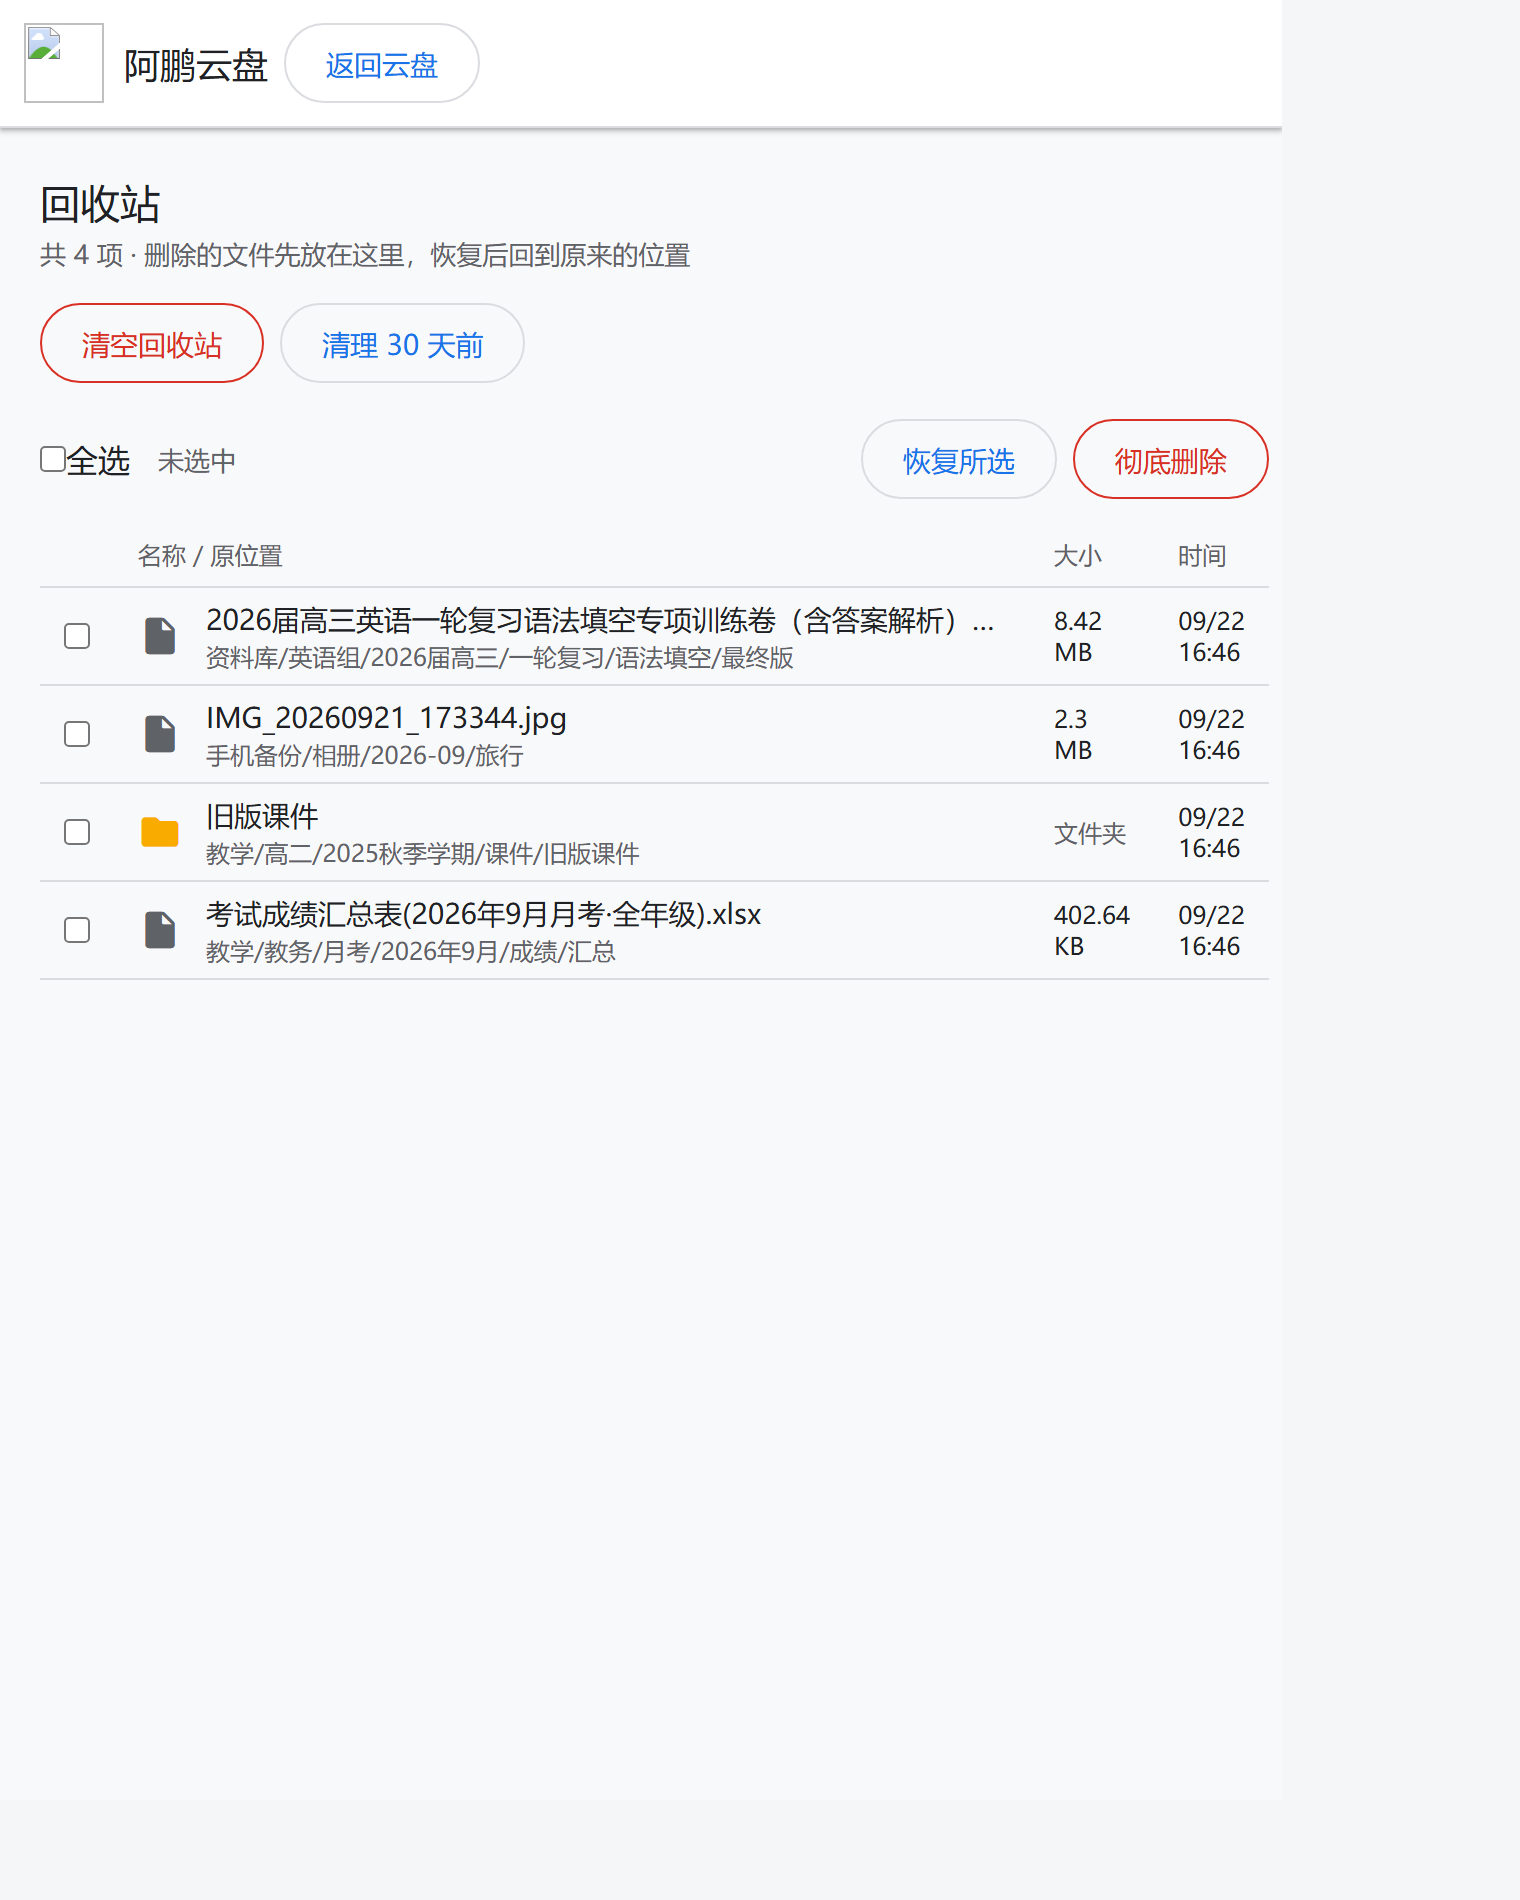Click path 教学/高二/2025秋季学期/课件/旧版课件
The image size is (1520, 1900).
[x=422, y=854]
